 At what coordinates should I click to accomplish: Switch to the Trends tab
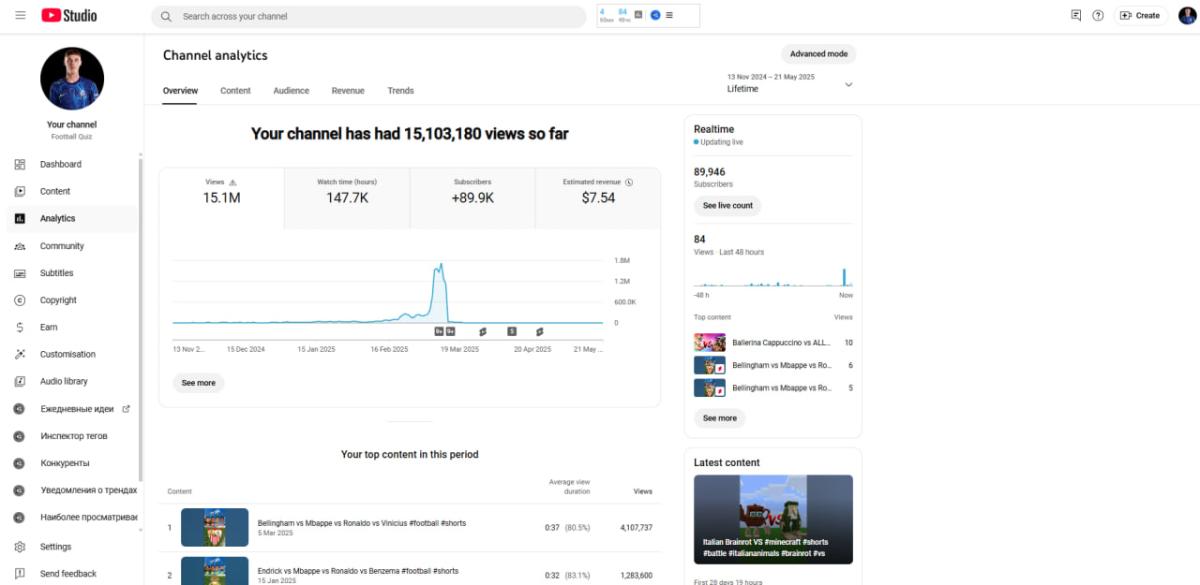coord(401,91)
